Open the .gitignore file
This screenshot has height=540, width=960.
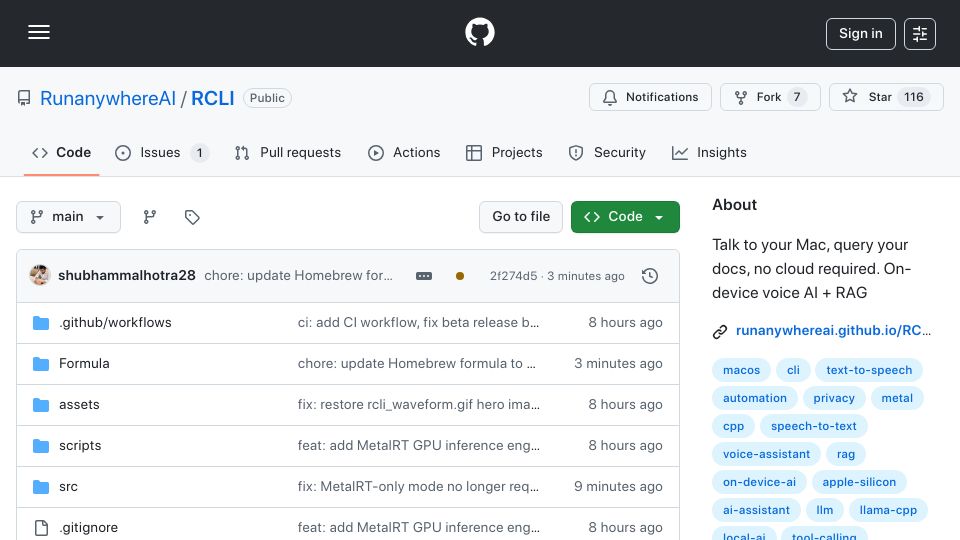(88, 528)
